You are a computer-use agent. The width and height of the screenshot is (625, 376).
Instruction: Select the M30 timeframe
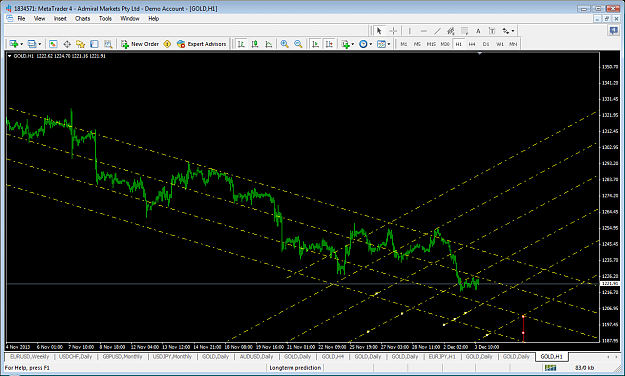coord(445,44)
